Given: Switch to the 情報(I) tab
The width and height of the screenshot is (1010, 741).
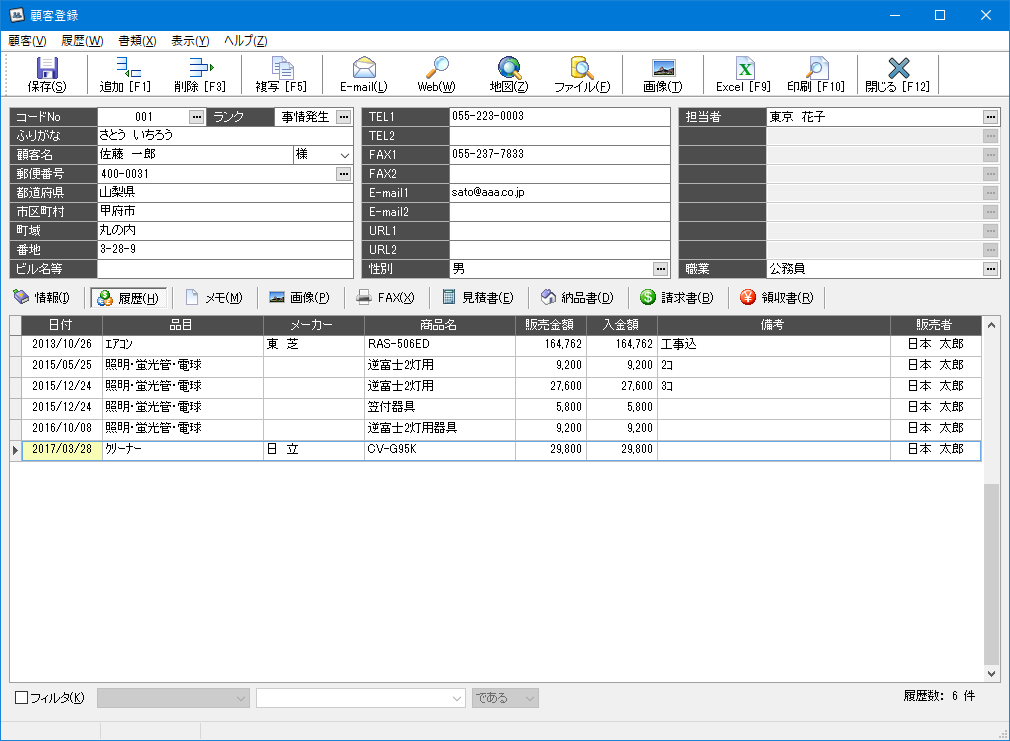Looking at the screenshot, I should pyautogui.click(x=41, y=297).
